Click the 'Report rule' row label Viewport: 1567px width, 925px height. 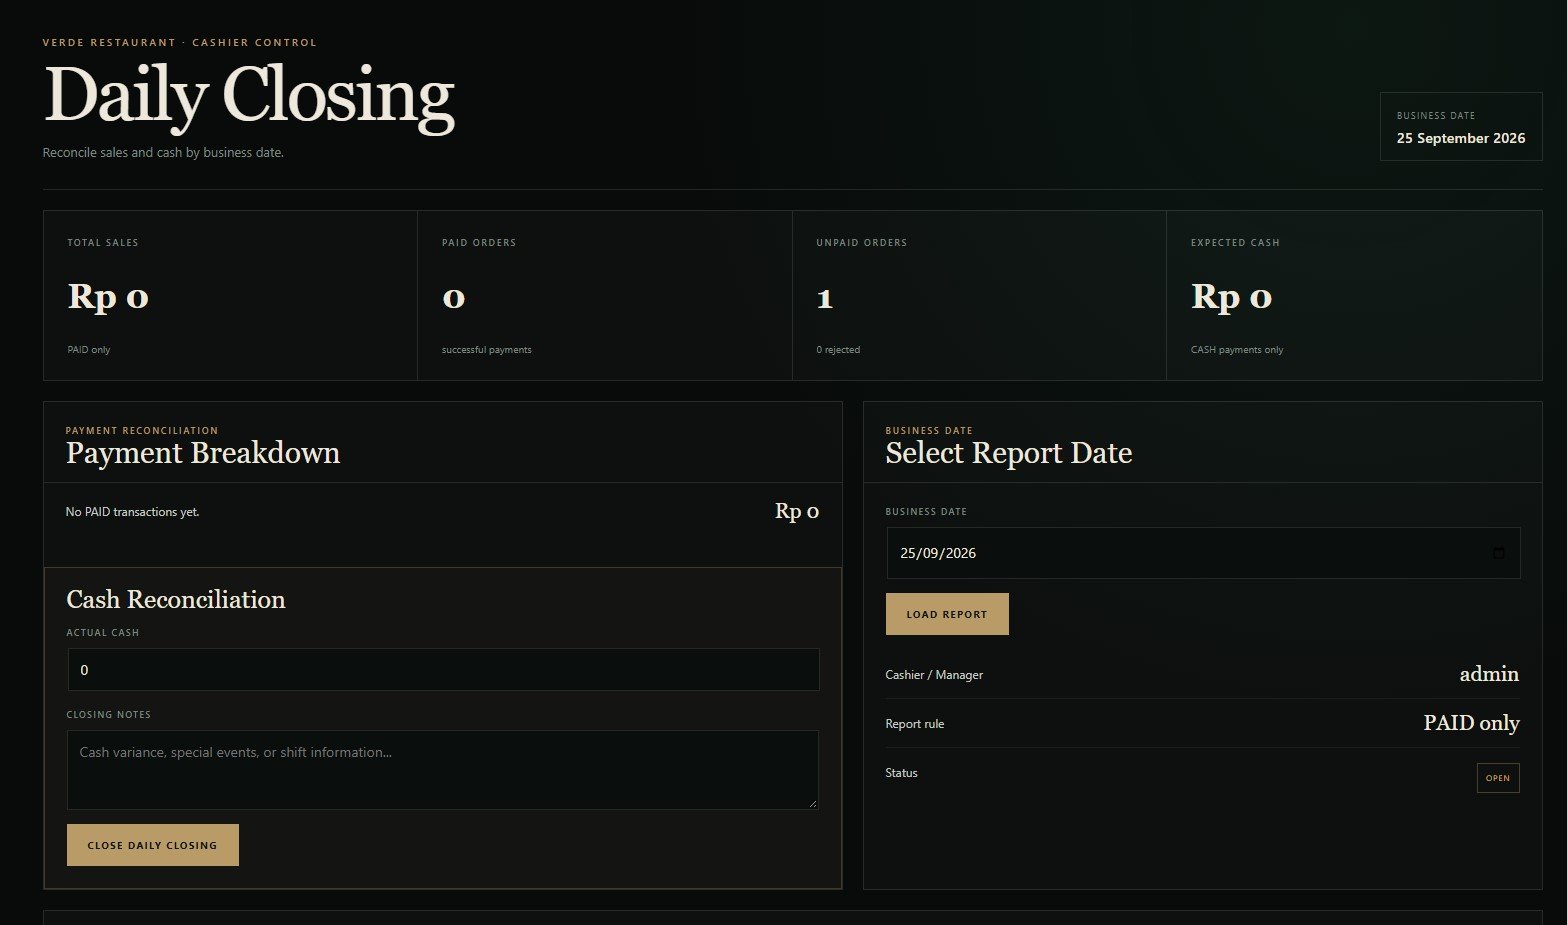point(914,724)
